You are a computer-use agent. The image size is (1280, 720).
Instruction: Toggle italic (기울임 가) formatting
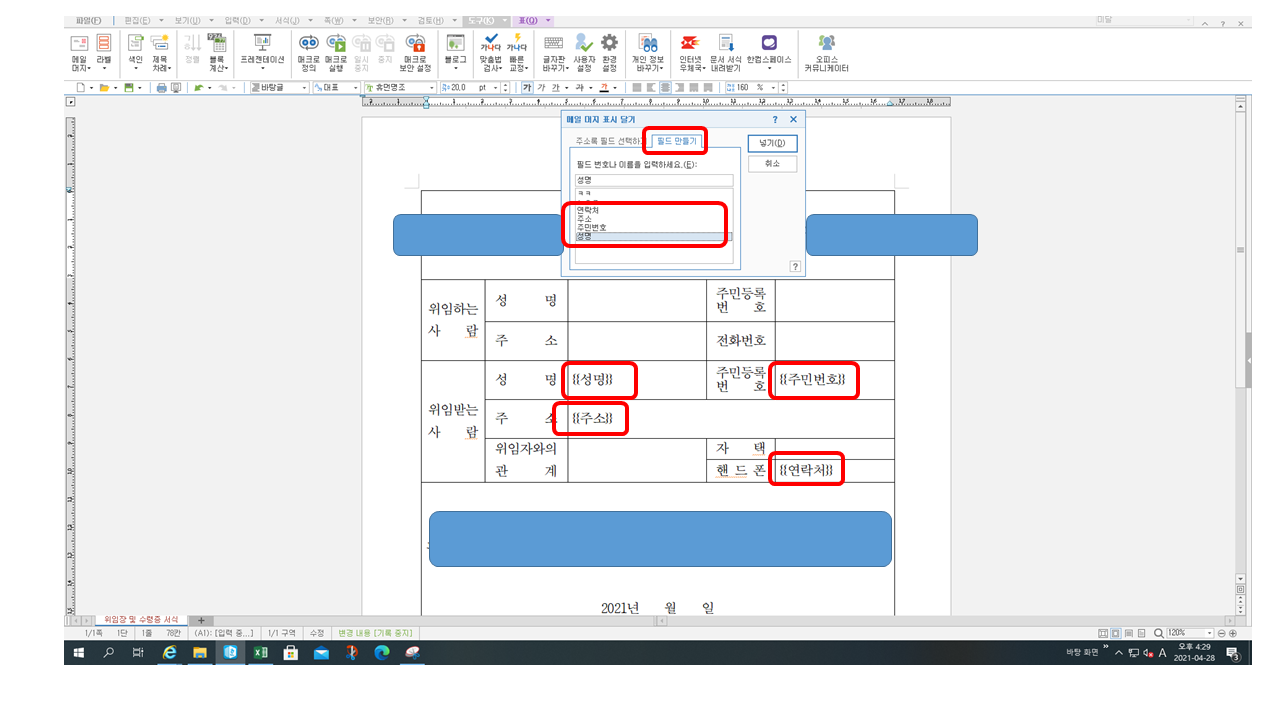[541, 88]
